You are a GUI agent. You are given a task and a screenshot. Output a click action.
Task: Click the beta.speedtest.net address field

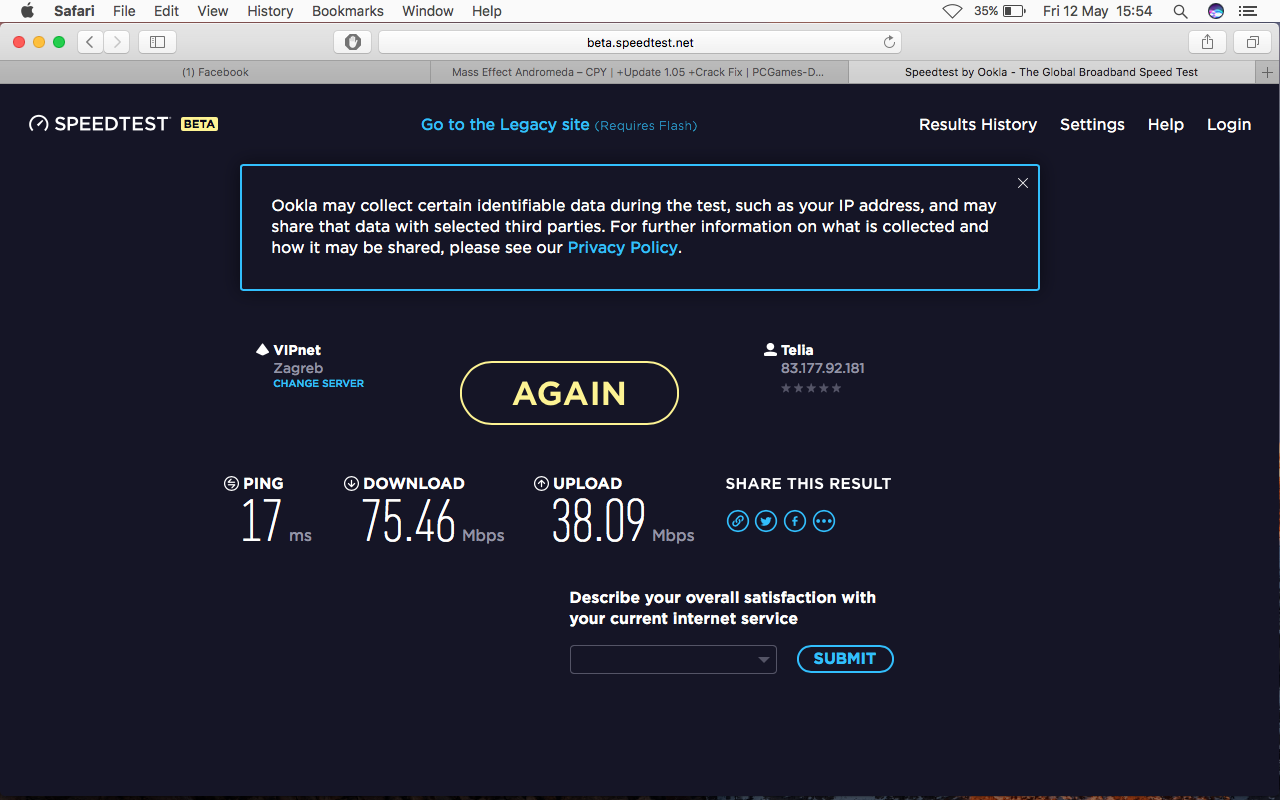click(640, 42)
